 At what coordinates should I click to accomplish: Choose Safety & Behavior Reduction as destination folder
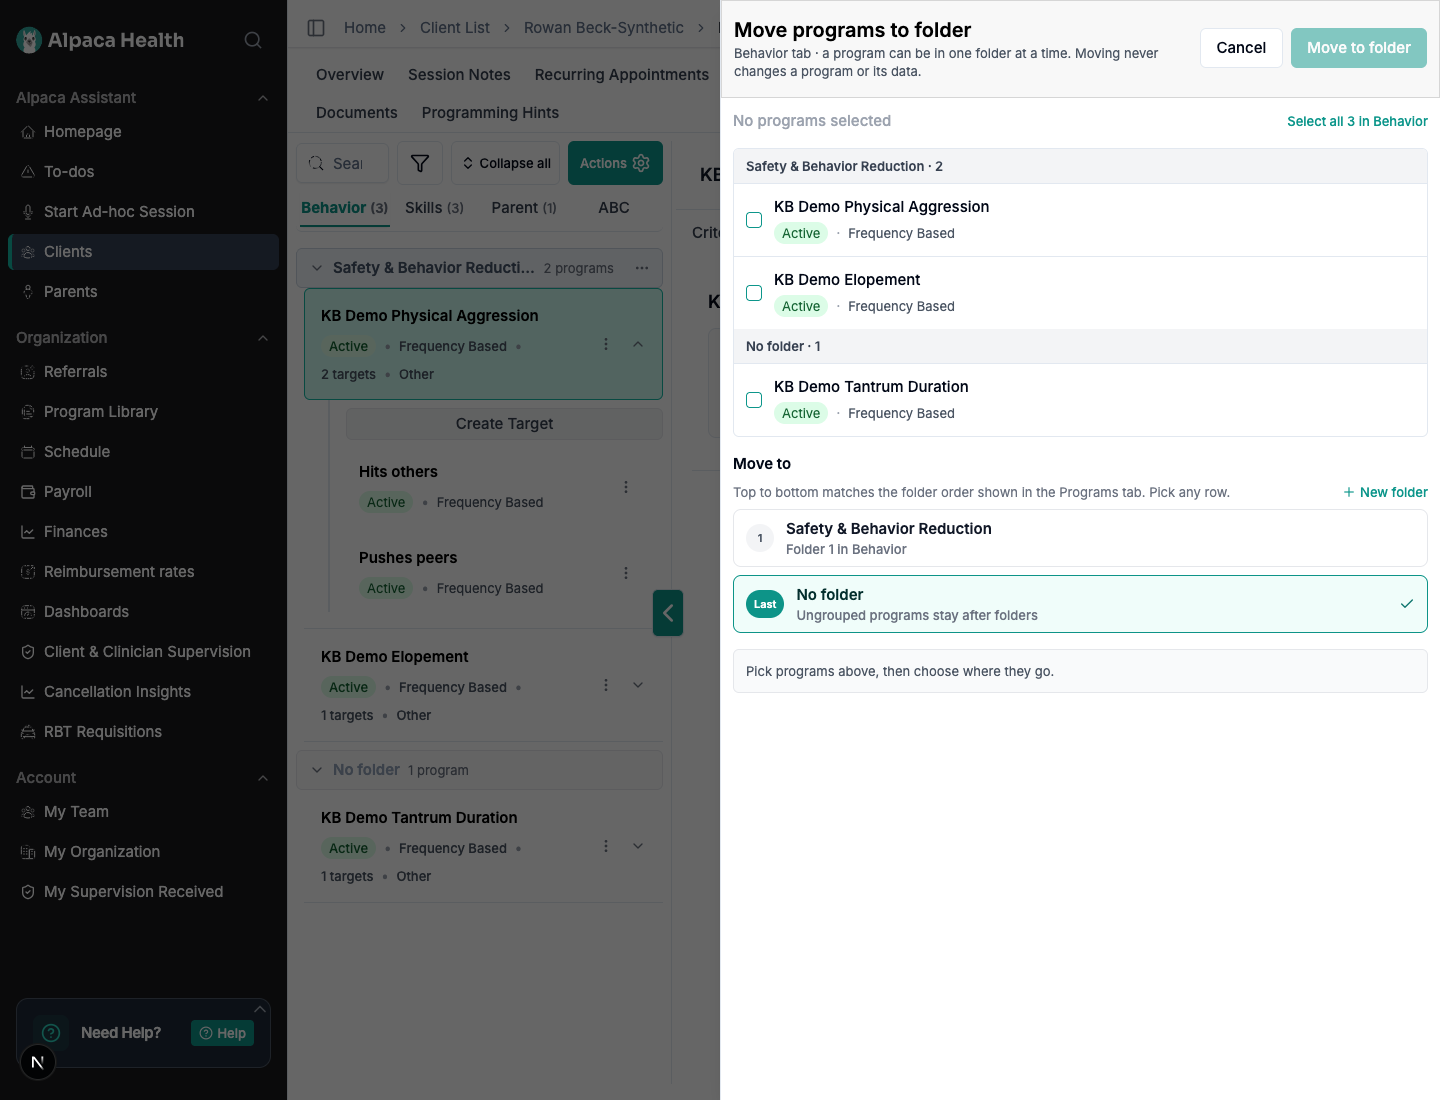pos(1080,538)
